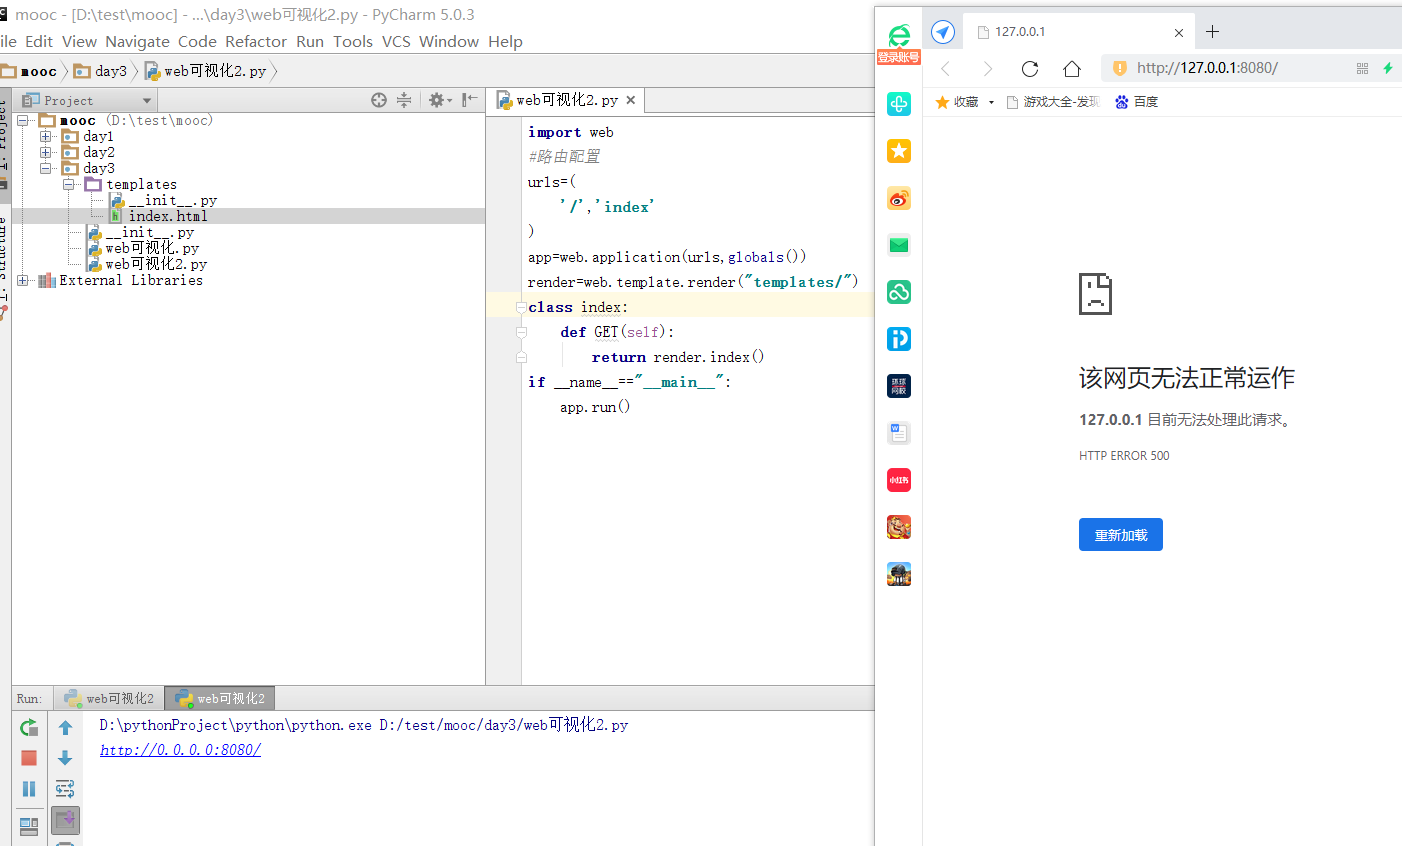This screenshot has width=1402, height=846.
Task: Open the document sidebar icon
Action: [x=899, y=433]
